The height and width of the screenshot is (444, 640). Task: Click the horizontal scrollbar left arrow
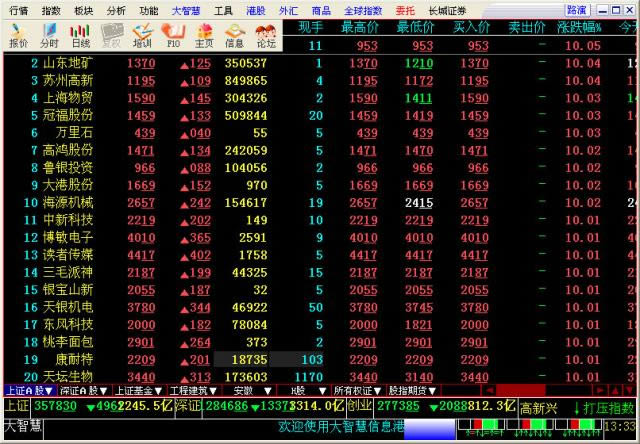point(489,391)
